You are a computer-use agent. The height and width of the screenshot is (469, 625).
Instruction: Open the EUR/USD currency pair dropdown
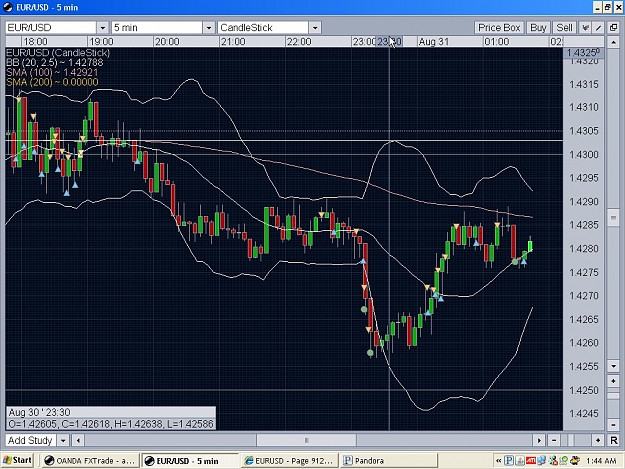coord(102,27)
